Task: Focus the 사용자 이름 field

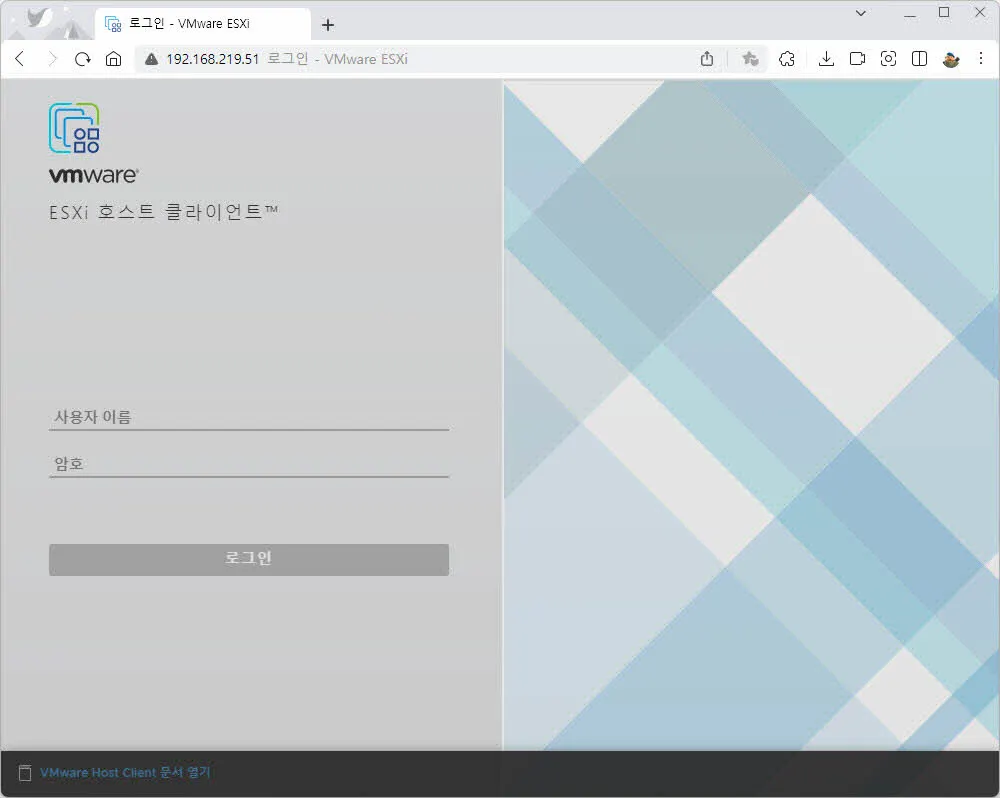Action: tap(248, 417)
